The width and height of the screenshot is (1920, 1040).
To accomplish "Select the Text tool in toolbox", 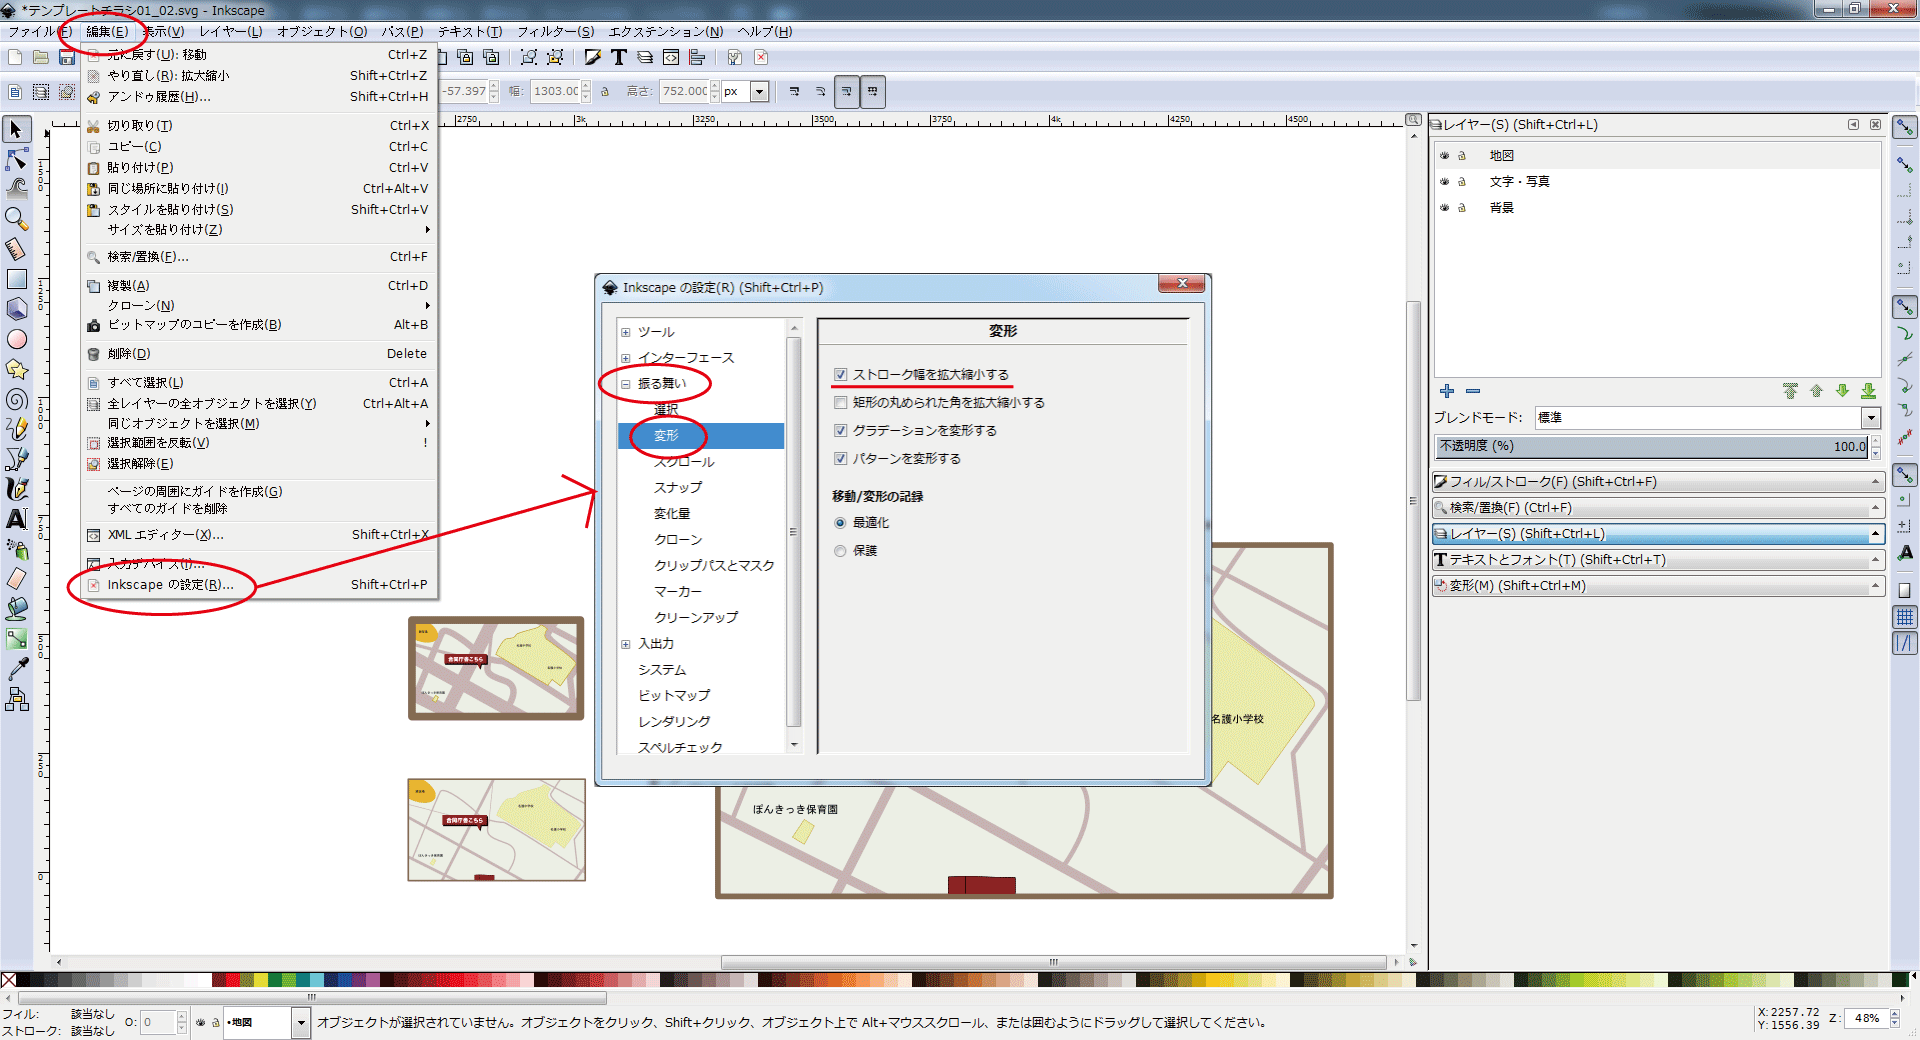I will tap(16, 519).
